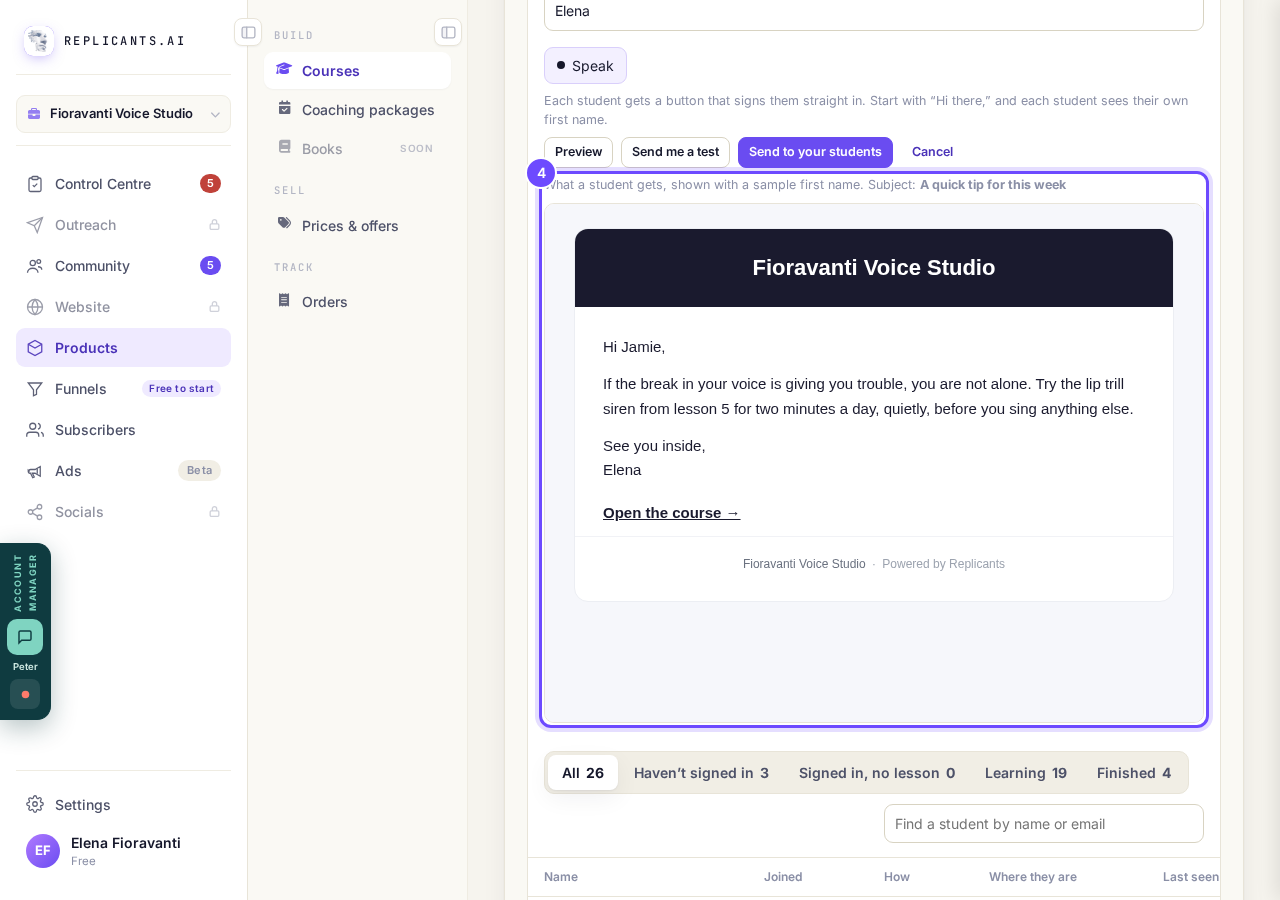Switch to the Learning tab
The image size is (1280, 900).
pos(1026,773)
